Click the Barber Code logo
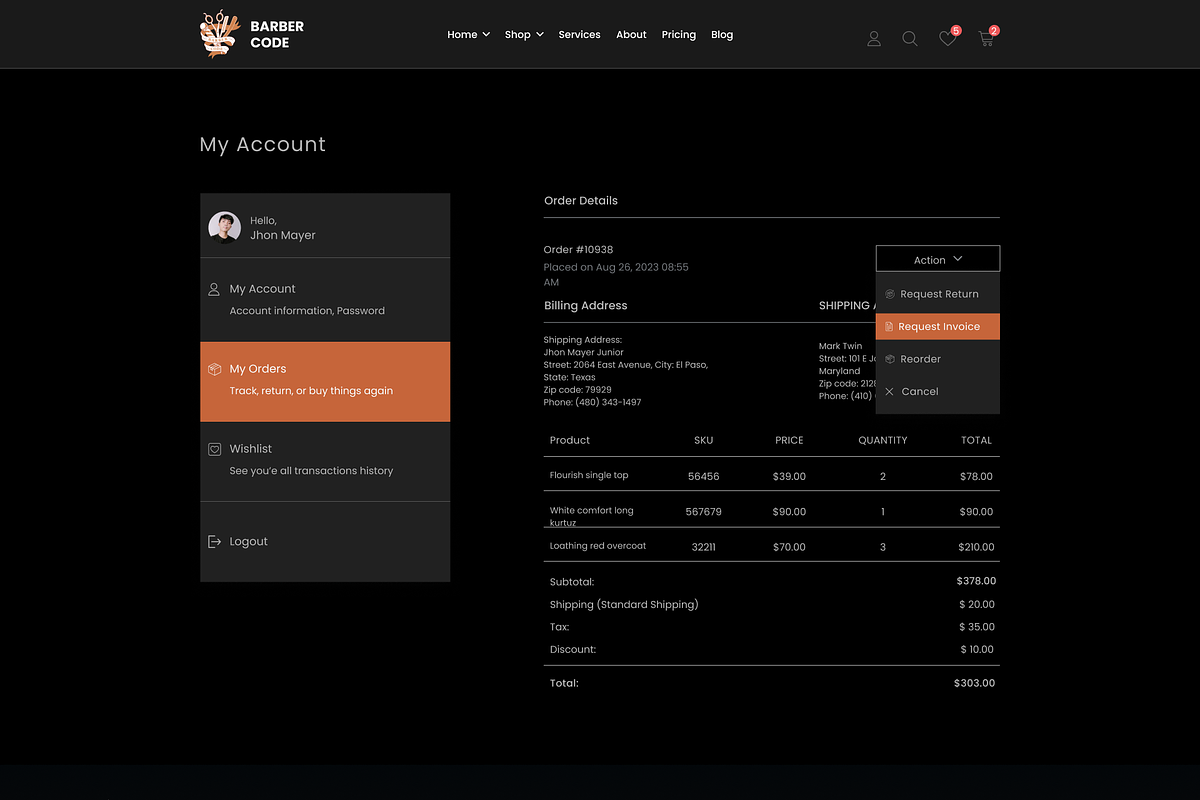Screen dimensions: 1200x800 click(x=252, y=34)
